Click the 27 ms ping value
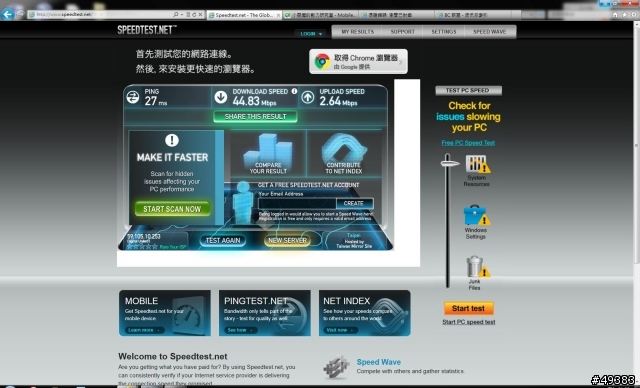Viewport: 640px width, 388px height. (x=156, y=101)
